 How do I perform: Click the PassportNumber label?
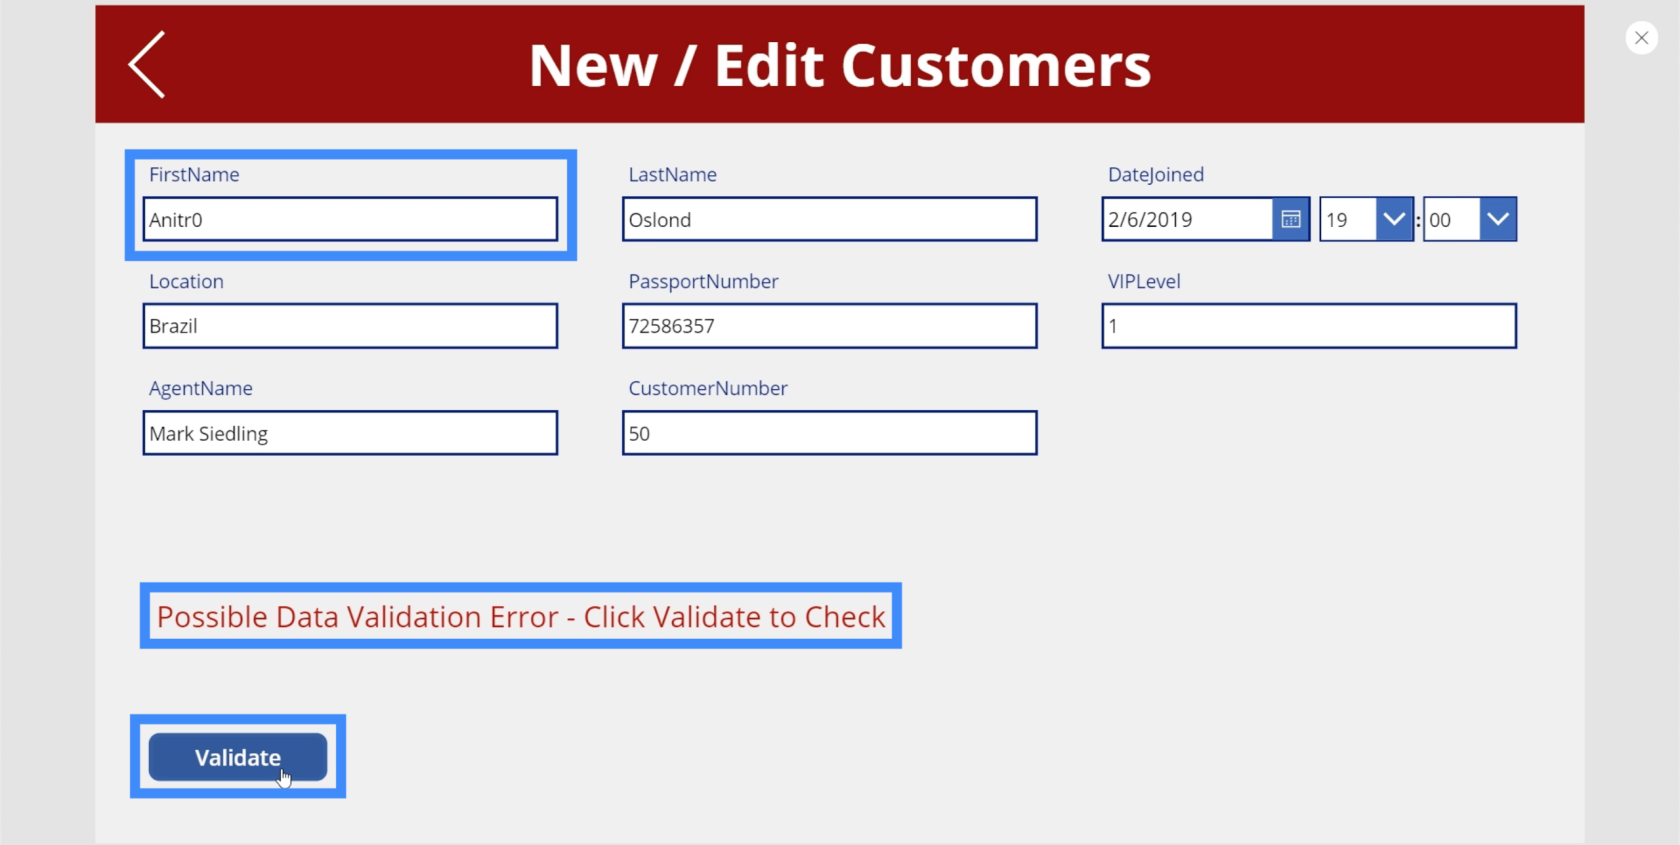pos(703,281)
